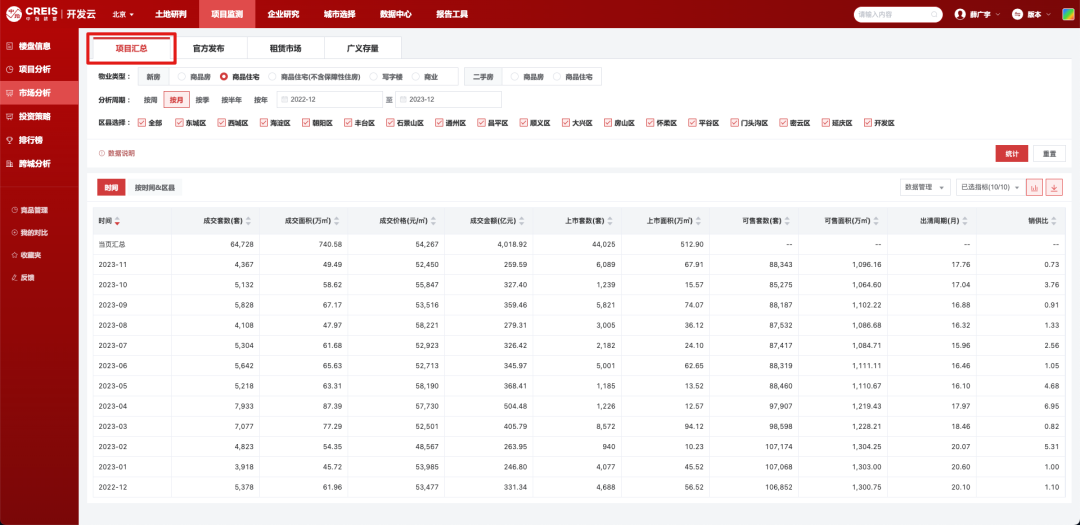The image size is (1080, 525).
Task: Sort by 出清周期(月) column arrows
Action: click(964, 222)
